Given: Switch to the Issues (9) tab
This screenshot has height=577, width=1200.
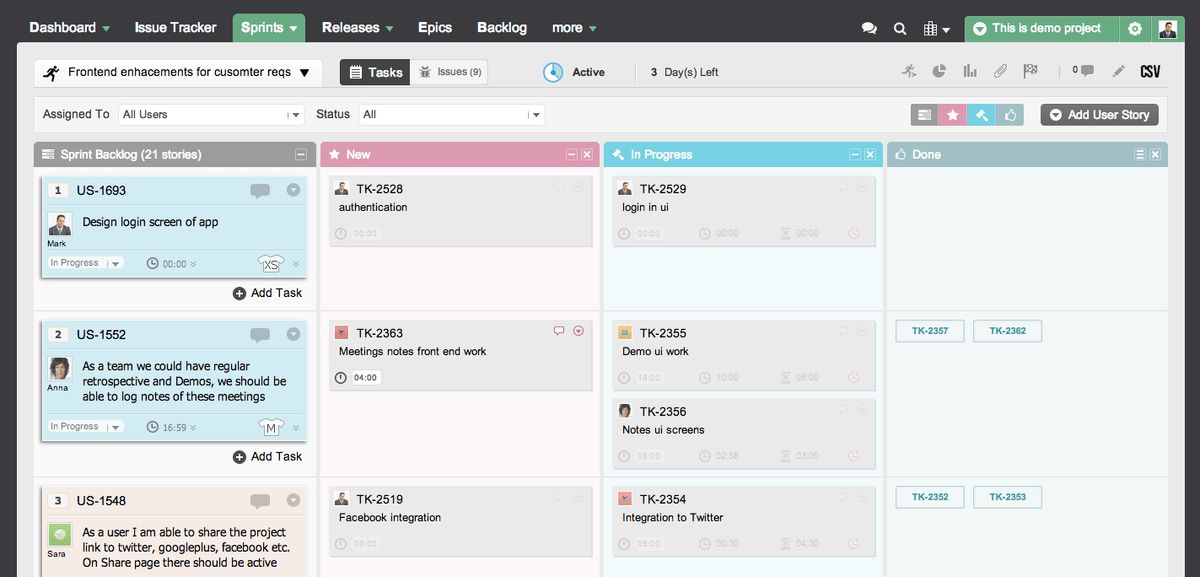Looking at the screenshot, I should [450, 72].
